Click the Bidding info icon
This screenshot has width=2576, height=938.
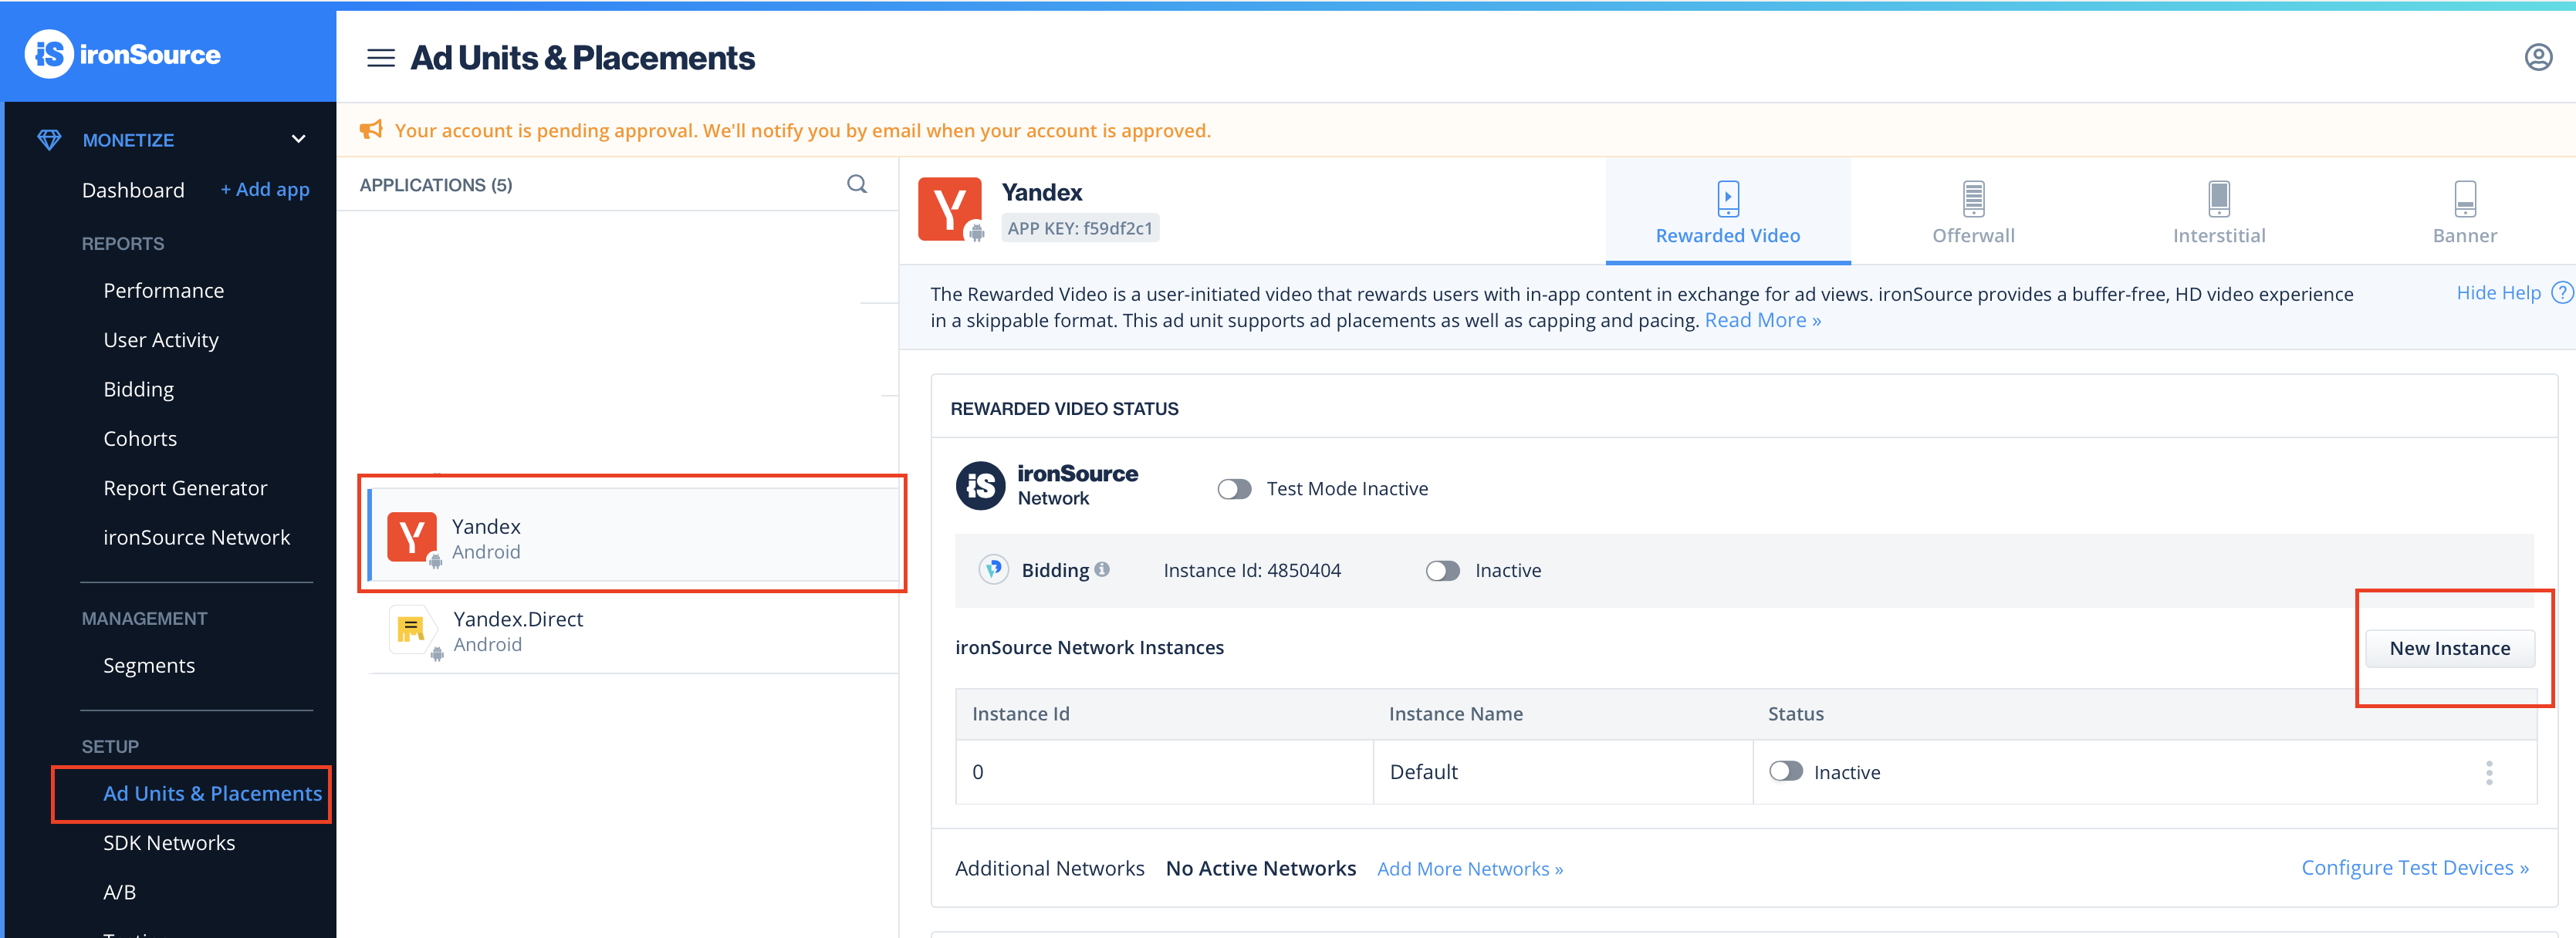1102,569
